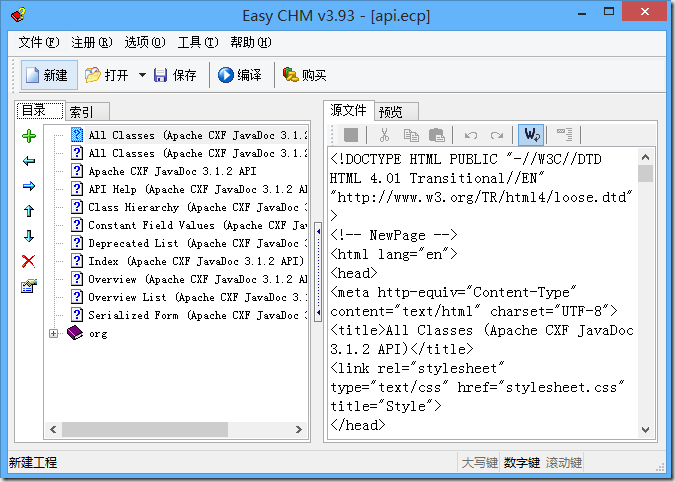
Task: Click the 滚动键 status bar indicator
Action: tap(564, 463)
